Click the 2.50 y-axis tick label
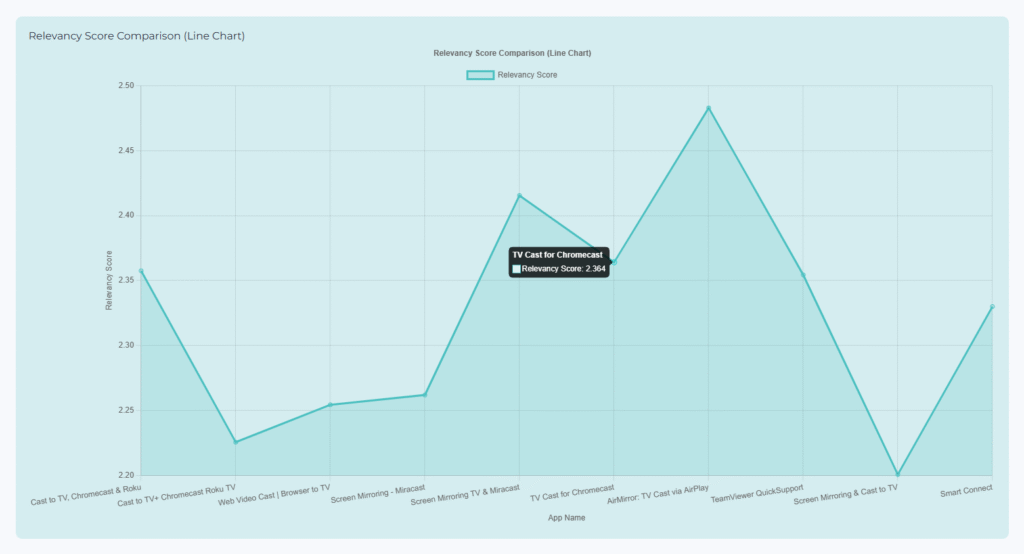 click(125, 86)
